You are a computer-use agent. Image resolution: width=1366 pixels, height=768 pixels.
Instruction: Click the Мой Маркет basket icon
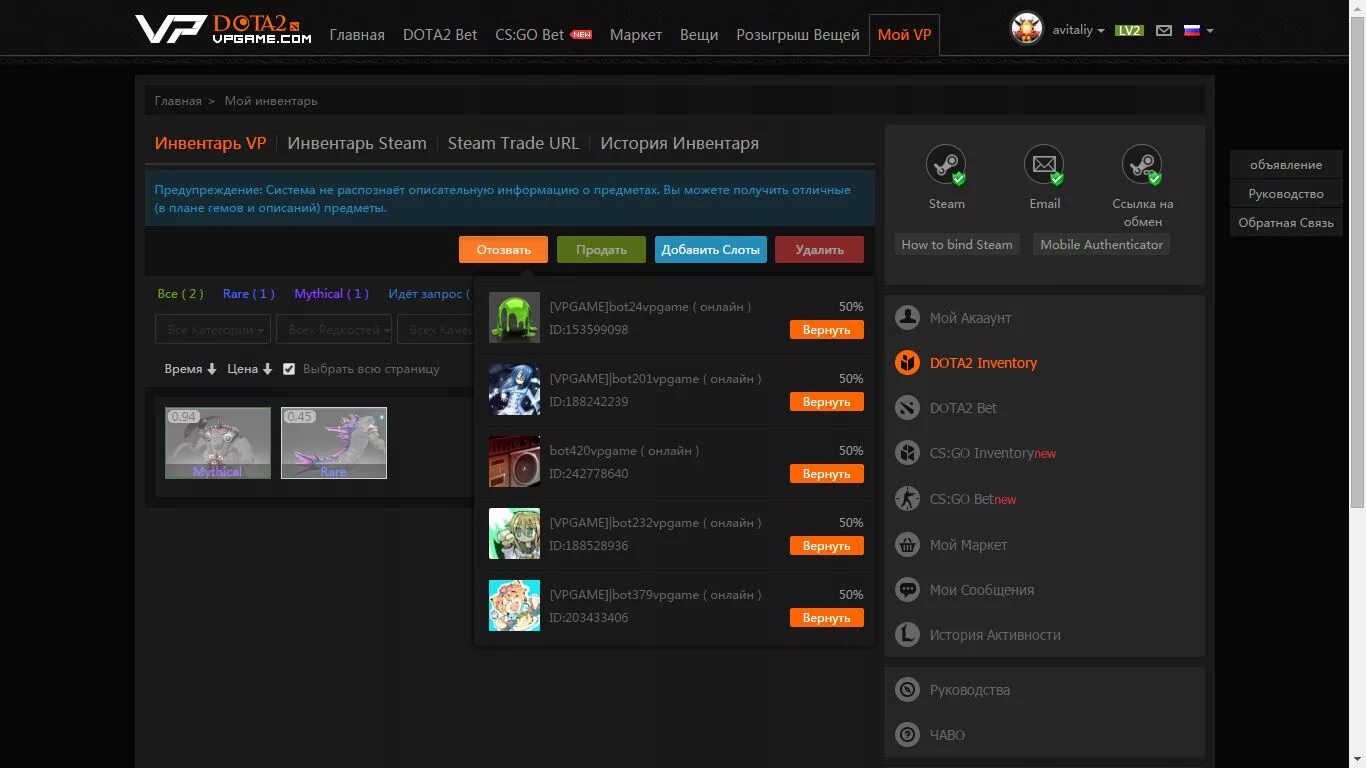907,545
